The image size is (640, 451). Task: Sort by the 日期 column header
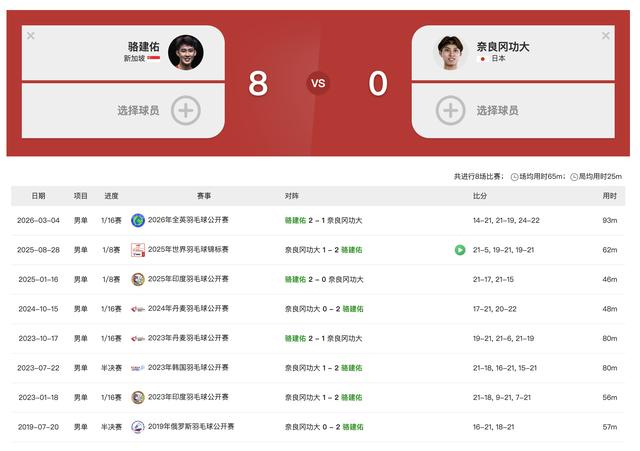point(38,196)
